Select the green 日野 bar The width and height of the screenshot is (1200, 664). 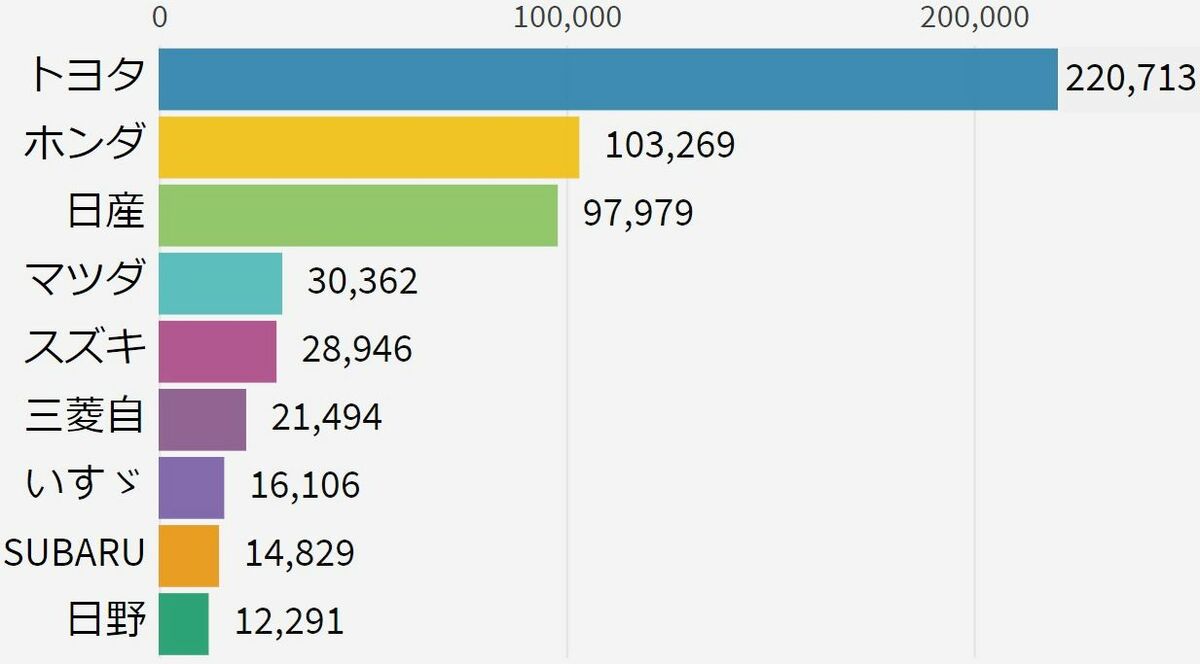[183, 623]
